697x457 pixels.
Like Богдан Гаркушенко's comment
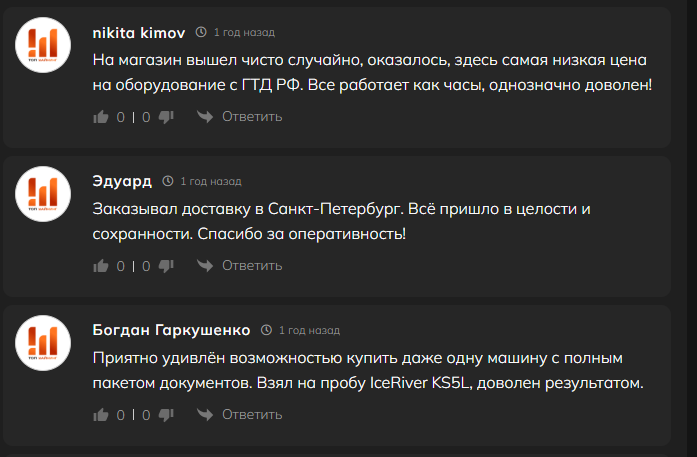(x=100, y=415)
